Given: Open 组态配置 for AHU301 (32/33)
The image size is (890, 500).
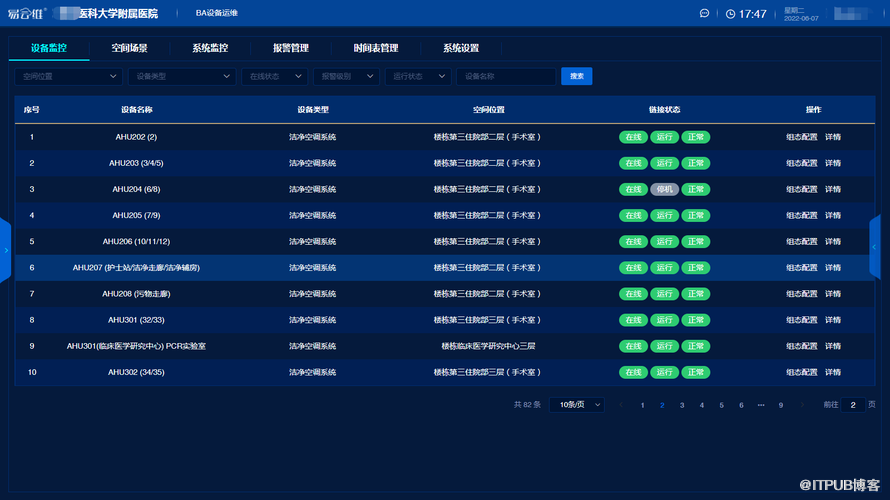Looking at the screenshot, I should pos(801,320).
